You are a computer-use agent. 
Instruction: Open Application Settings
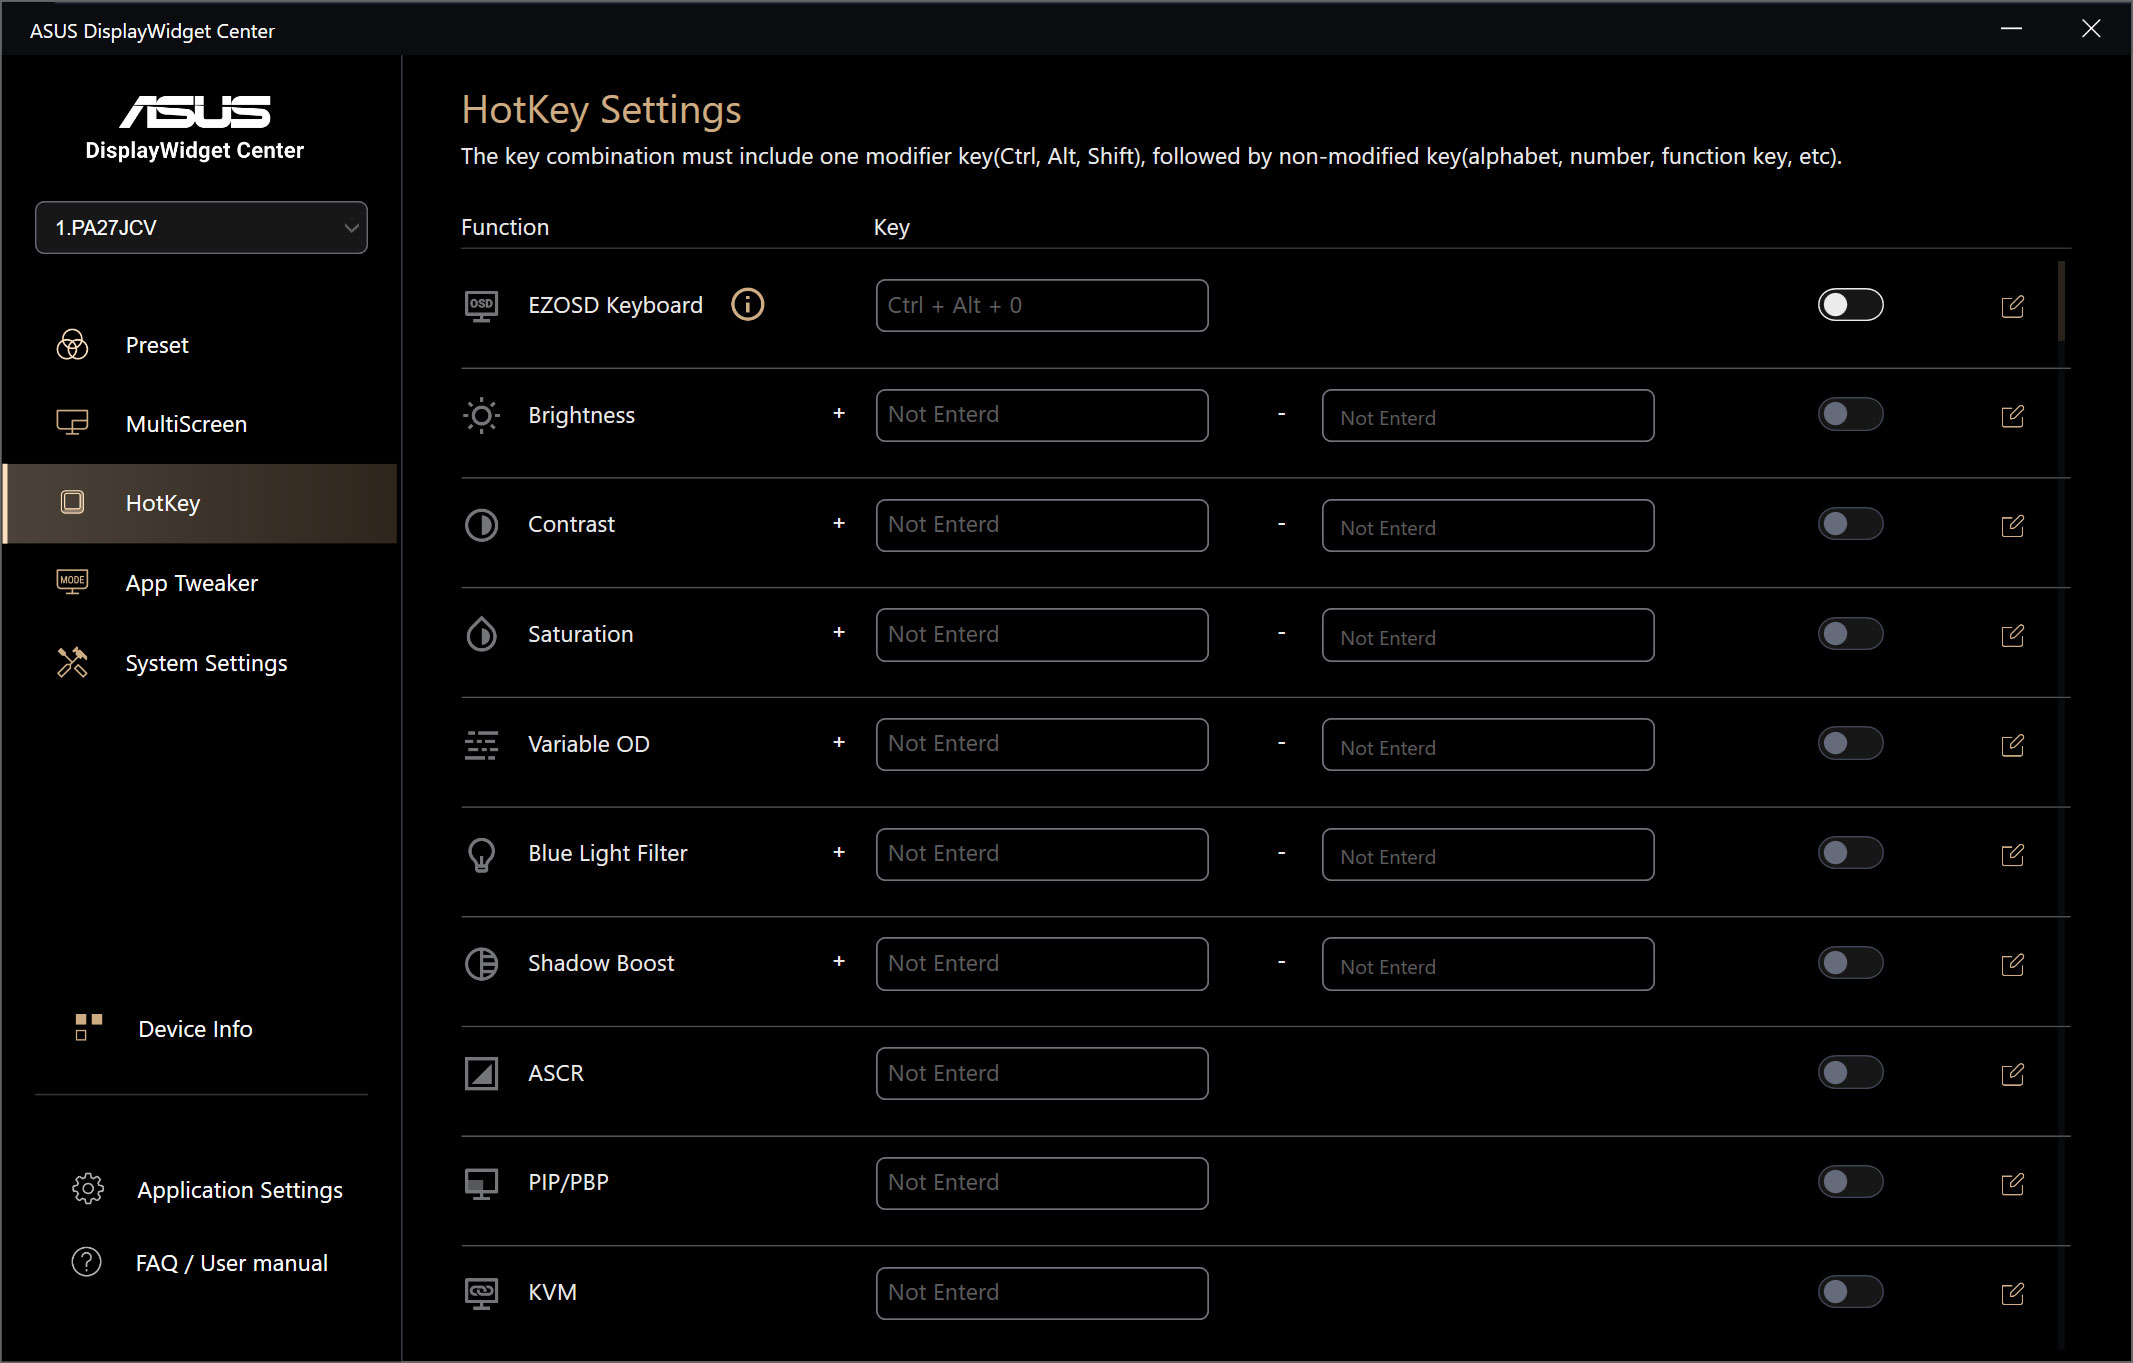(x=239, y=1190)
